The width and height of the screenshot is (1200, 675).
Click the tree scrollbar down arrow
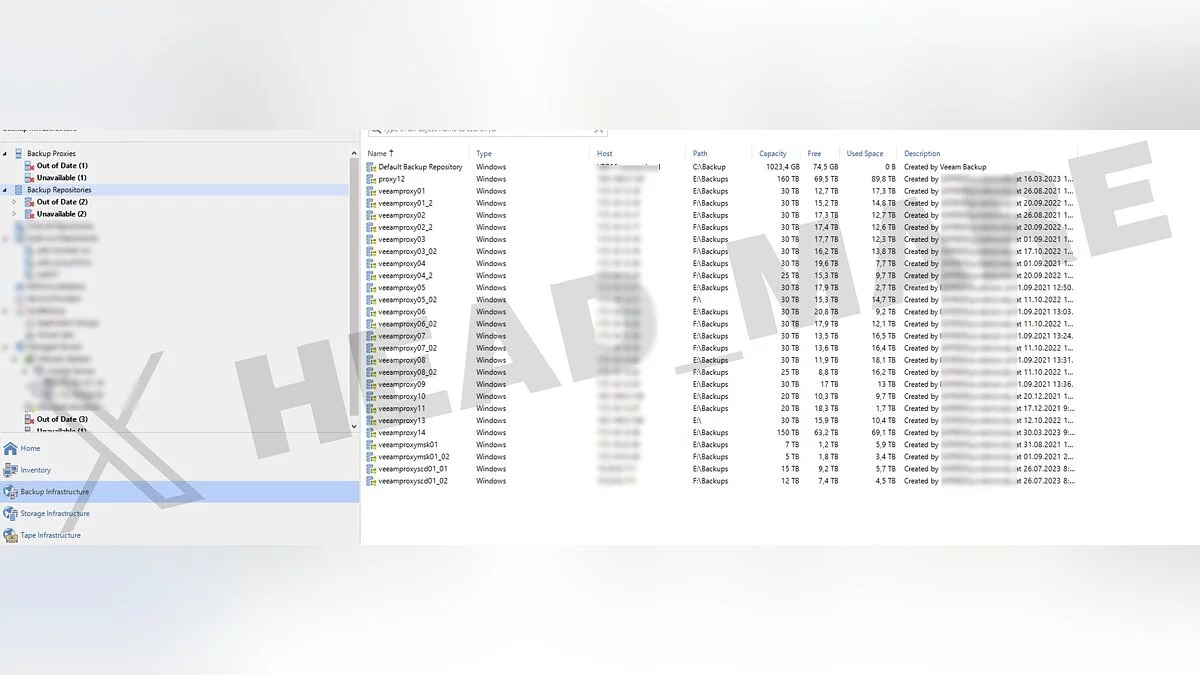(354, 426)
